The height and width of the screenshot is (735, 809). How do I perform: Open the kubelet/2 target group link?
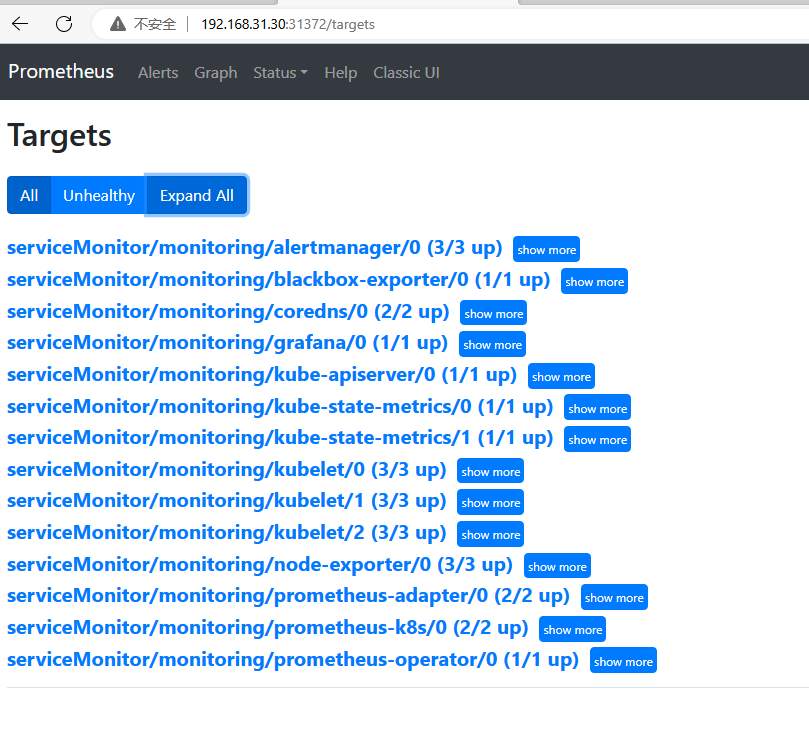[x=226, y=532]
